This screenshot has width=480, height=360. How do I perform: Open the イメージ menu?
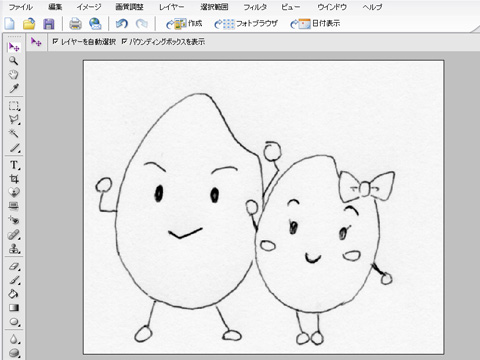(x=89, y=7)
